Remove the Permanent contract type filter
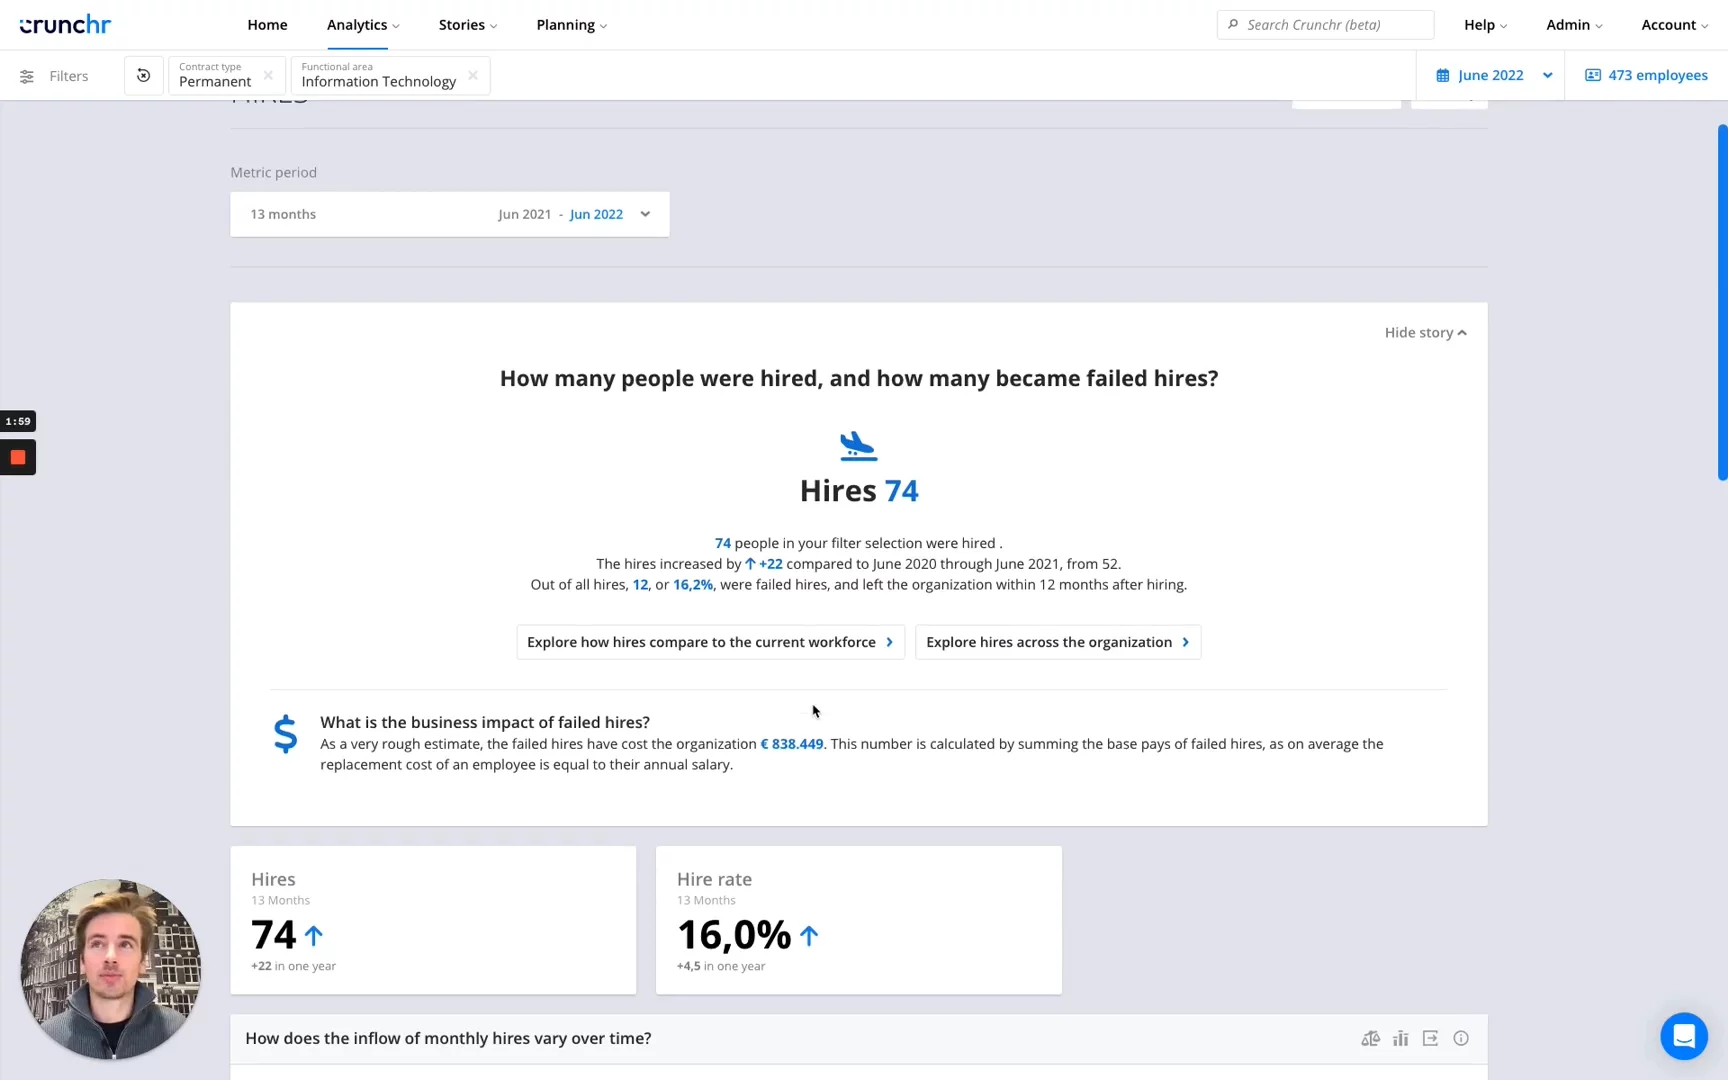Image resolution: width=1728 pixels, height=1080 pixels. (268, 76)
